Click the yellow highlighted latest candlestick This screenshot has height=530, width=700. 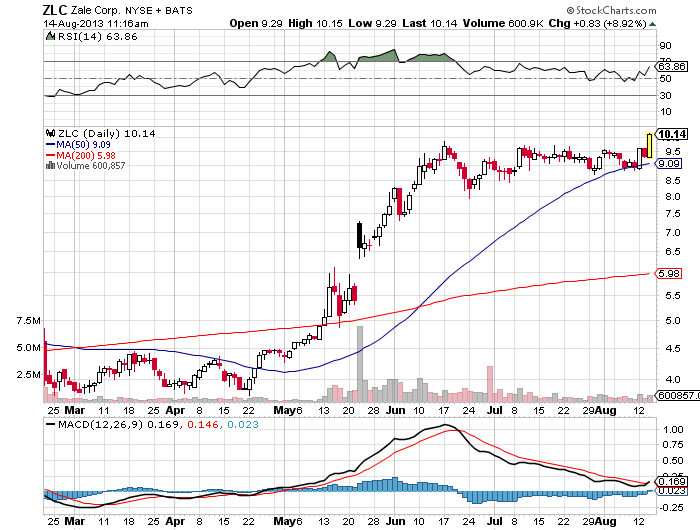coord(649,145)
